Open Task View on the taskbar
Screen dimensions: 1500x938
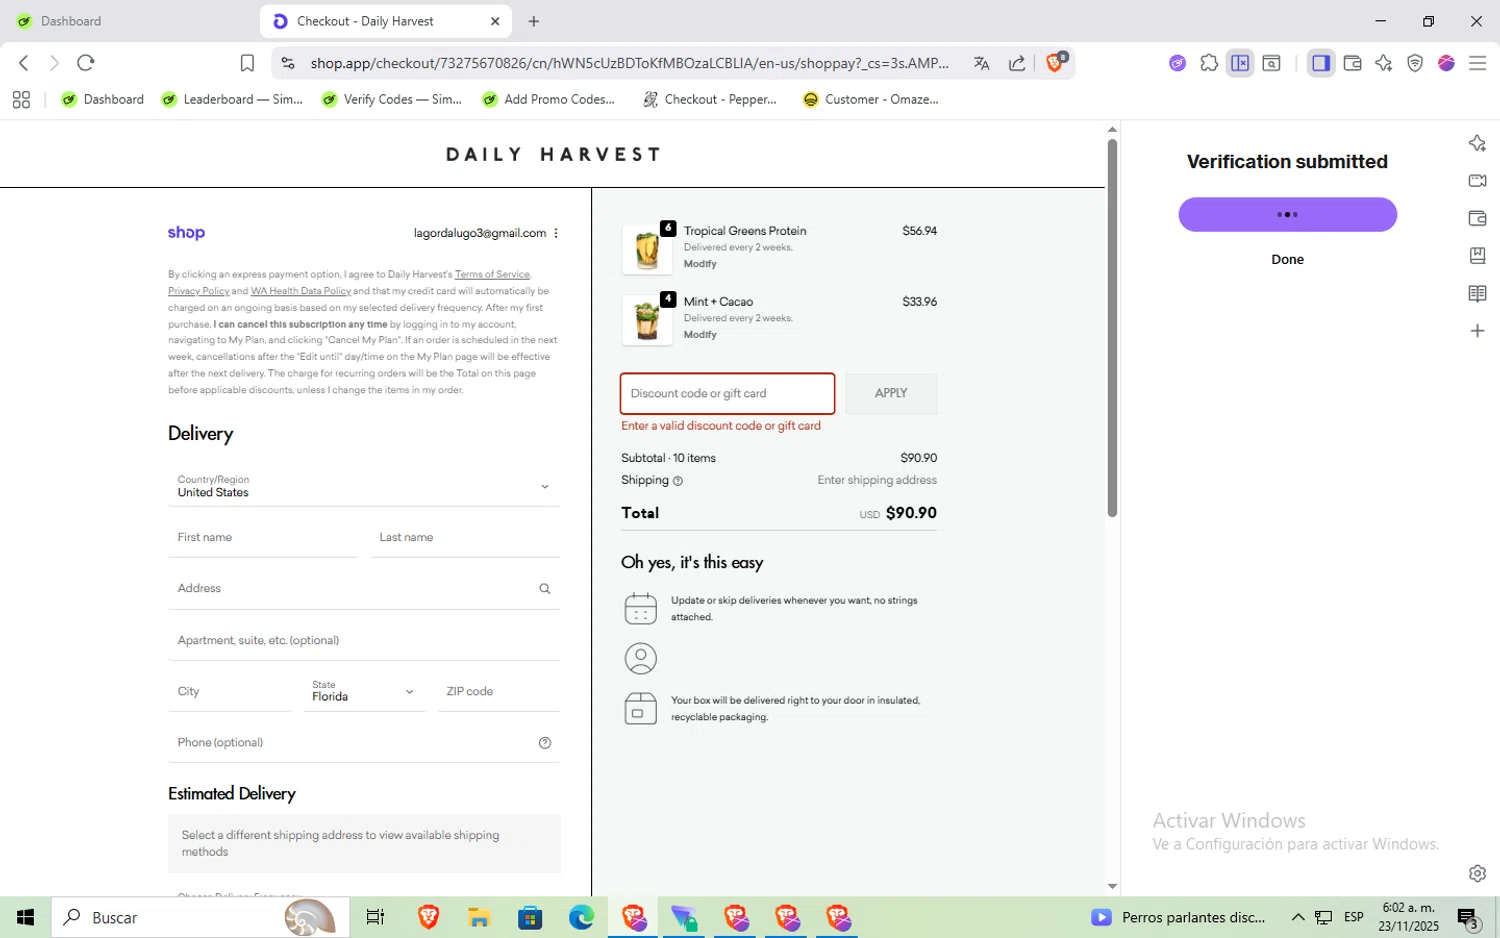(x=375, y=917)
